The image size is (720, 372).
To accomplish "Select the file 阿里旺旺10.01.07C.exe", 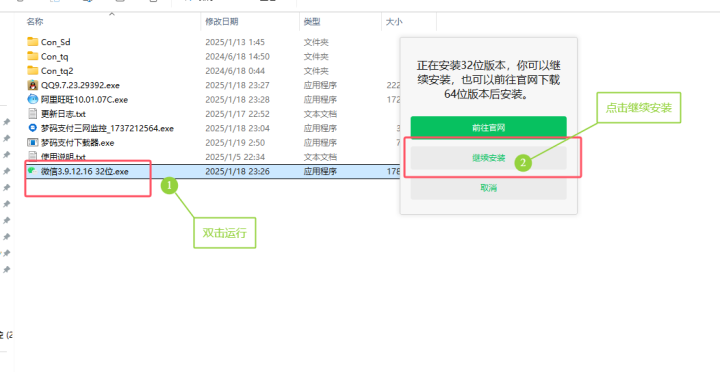I will coord(84,100).
